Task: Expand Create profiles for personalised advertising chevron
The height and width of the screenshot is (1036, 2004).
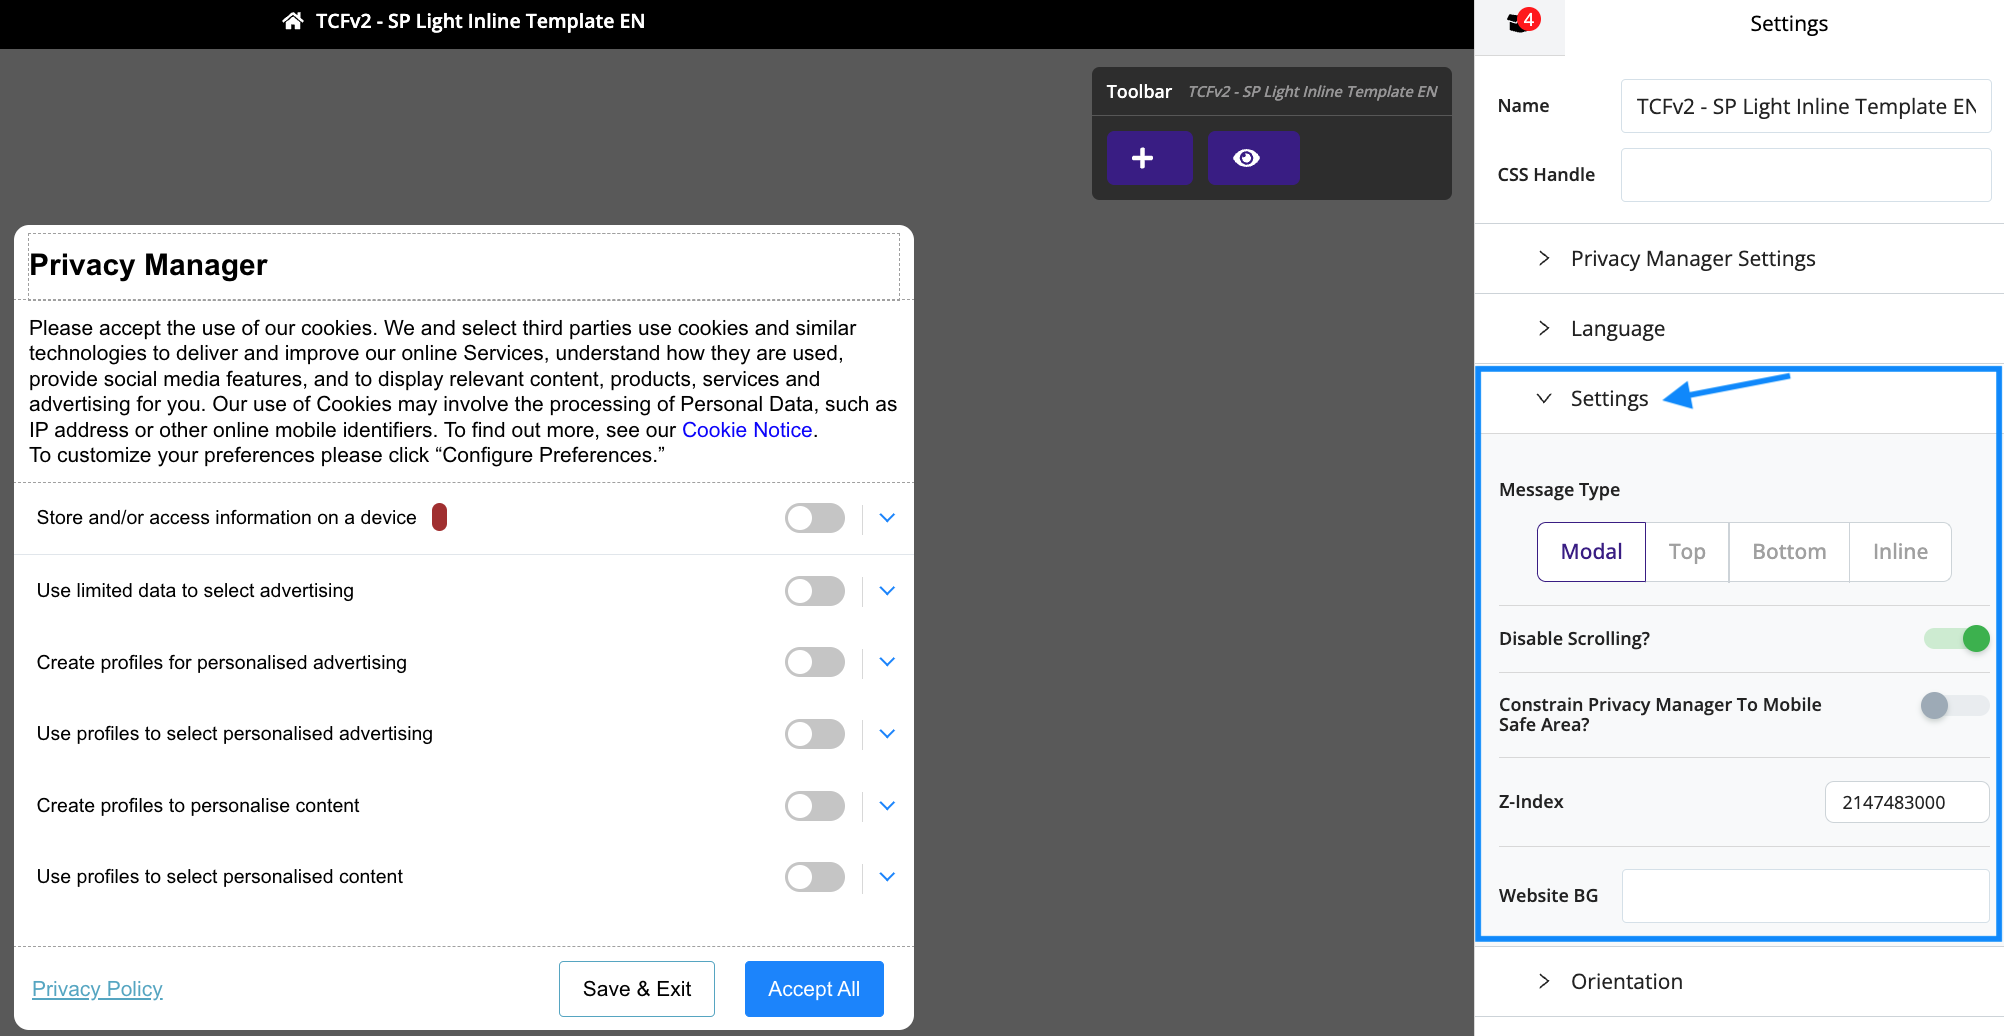Action: click(x=887, y=662)
